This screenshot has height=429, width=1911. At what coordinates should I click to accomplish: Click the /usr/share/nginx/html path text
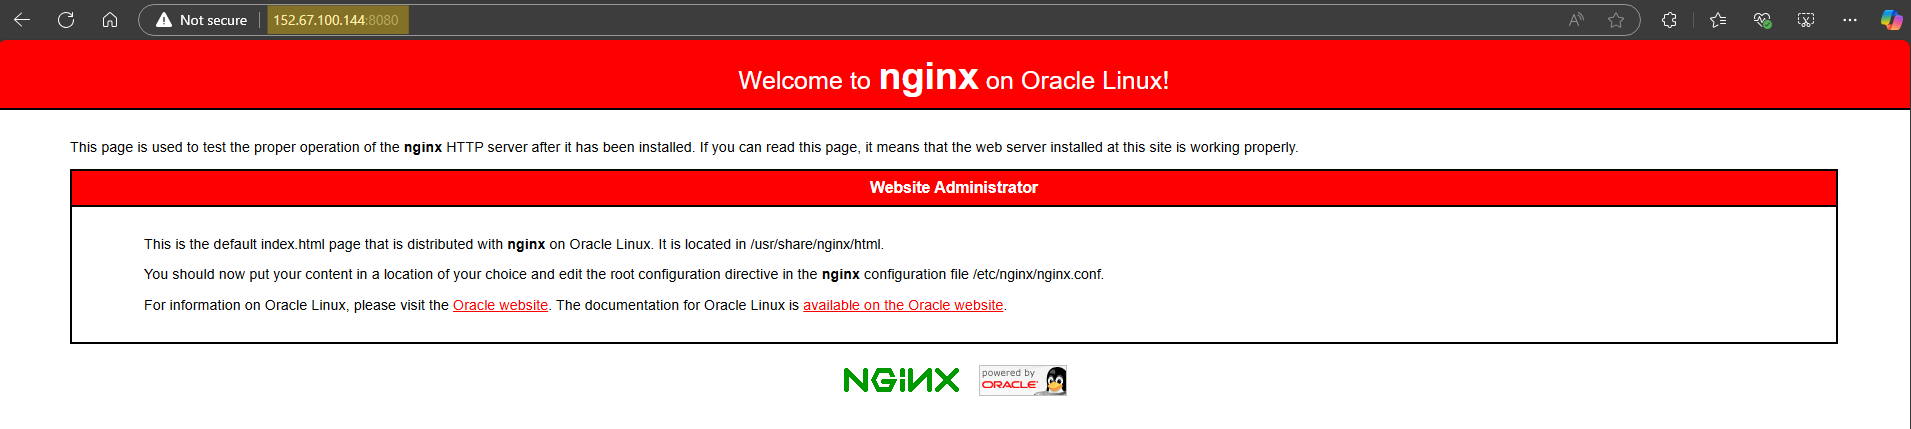coord(816,244)
